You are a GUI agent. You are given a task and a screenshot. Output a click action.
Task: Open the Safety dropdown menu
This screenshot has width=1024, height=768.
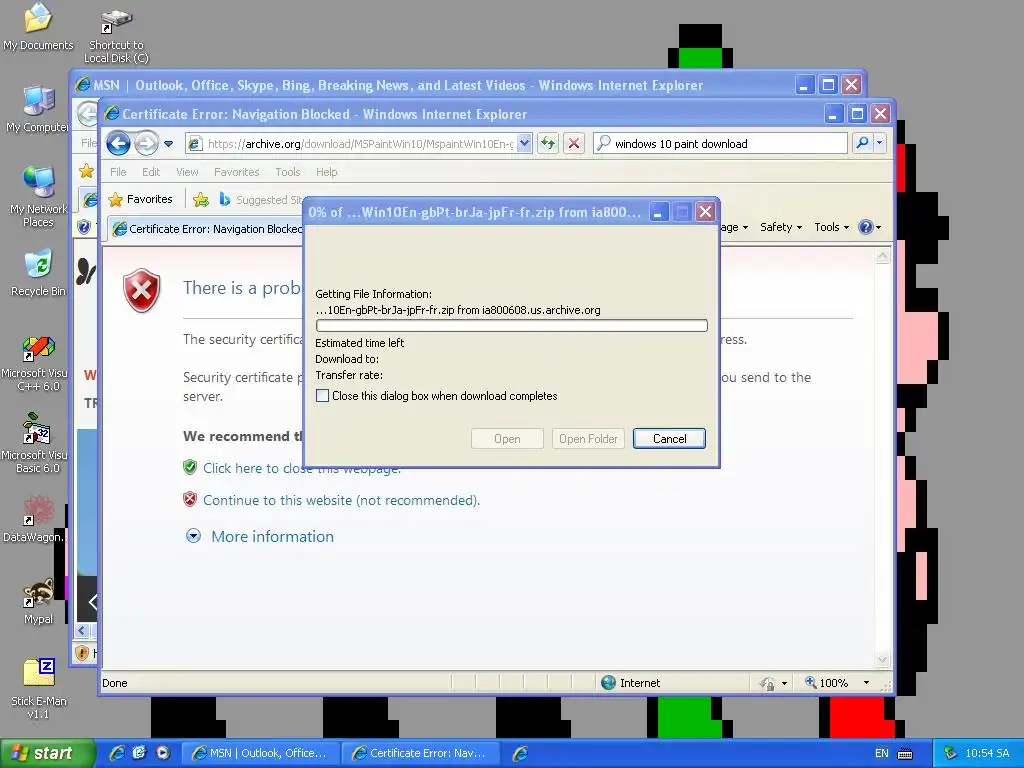point(780,227)
